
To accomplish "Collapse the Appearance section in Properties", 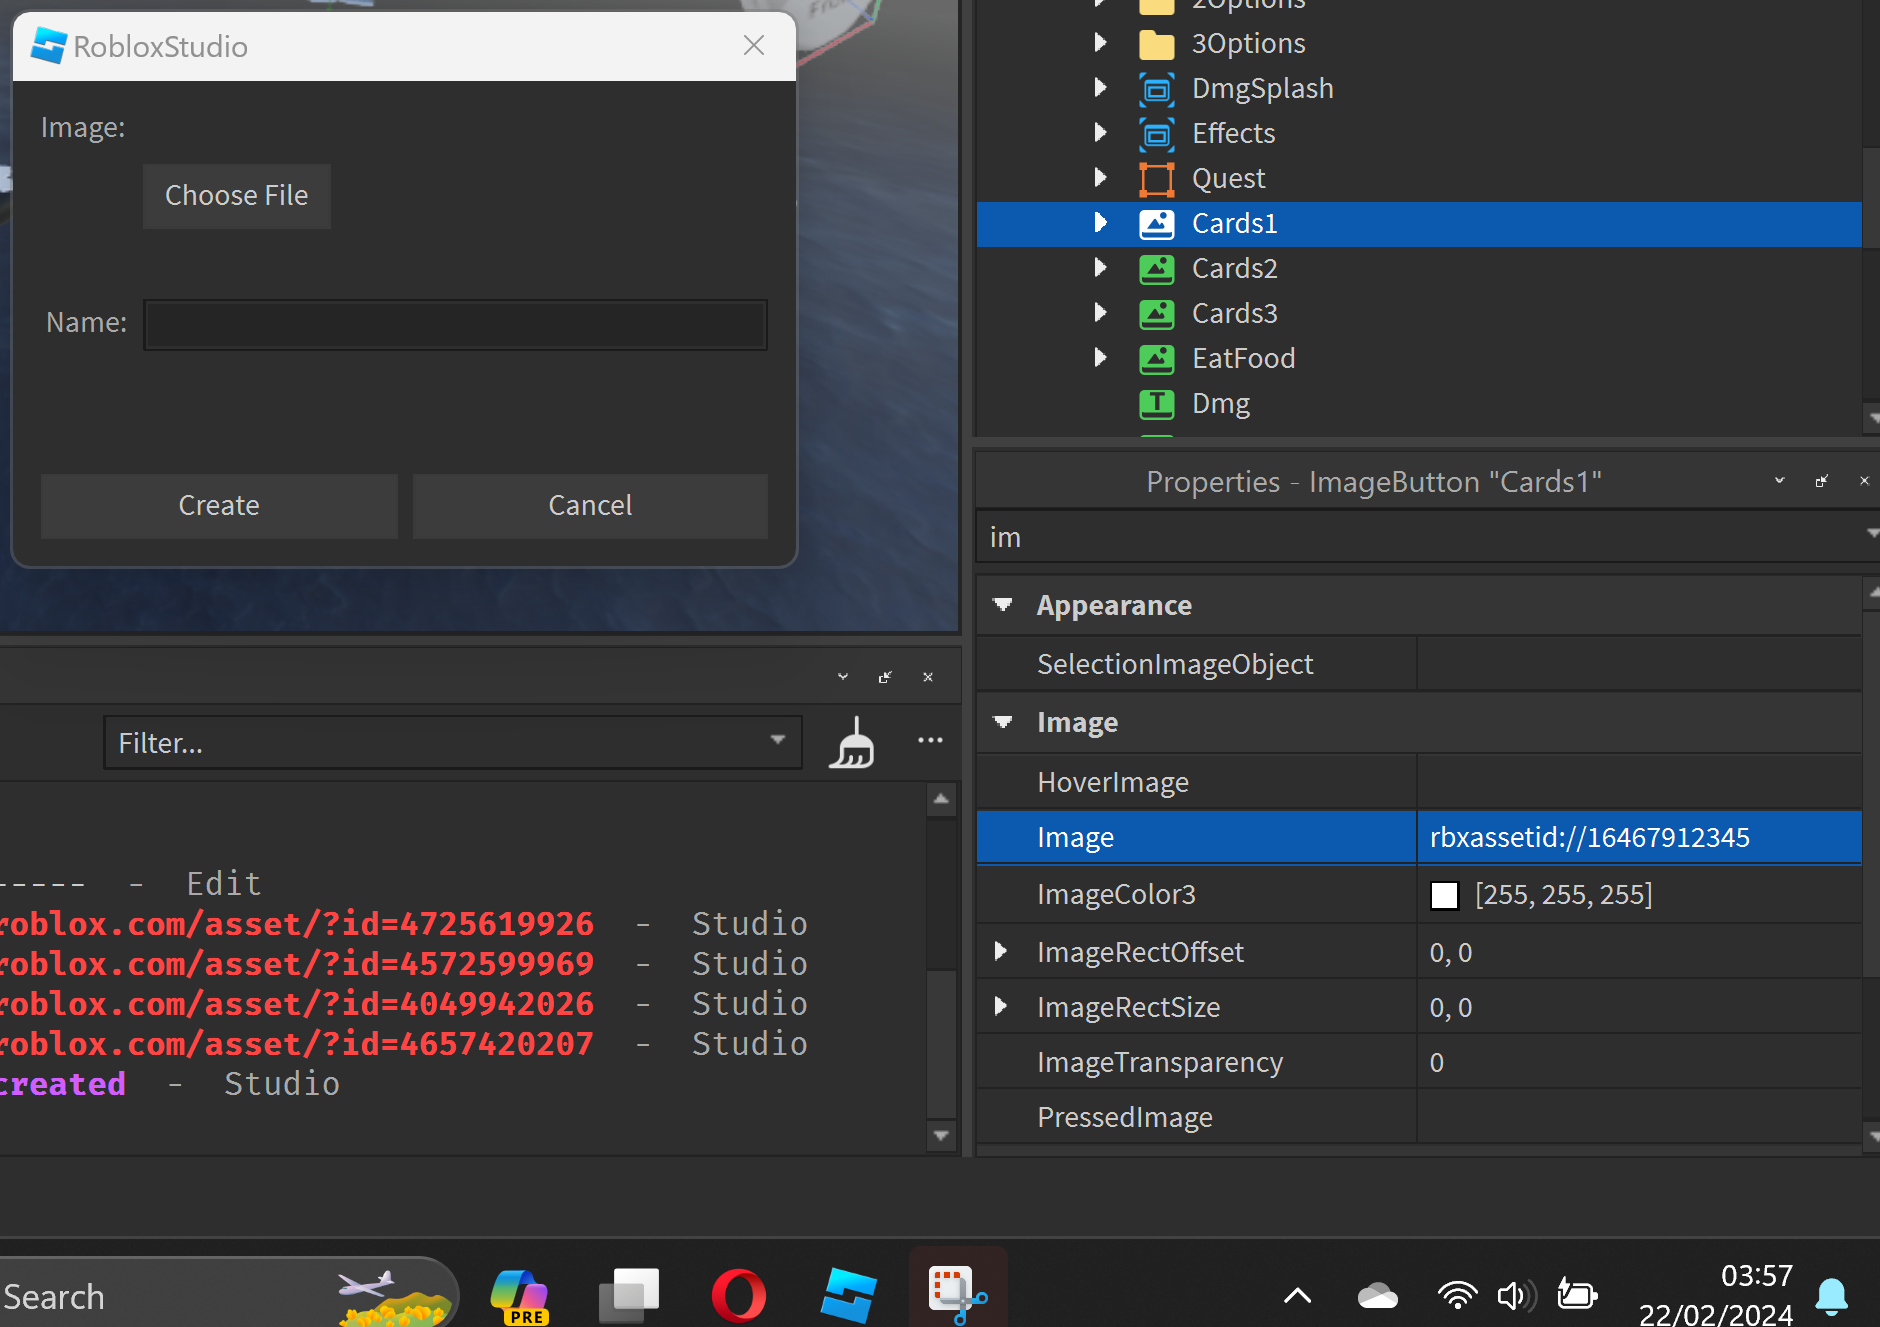I will click(x=1003, y=605).
